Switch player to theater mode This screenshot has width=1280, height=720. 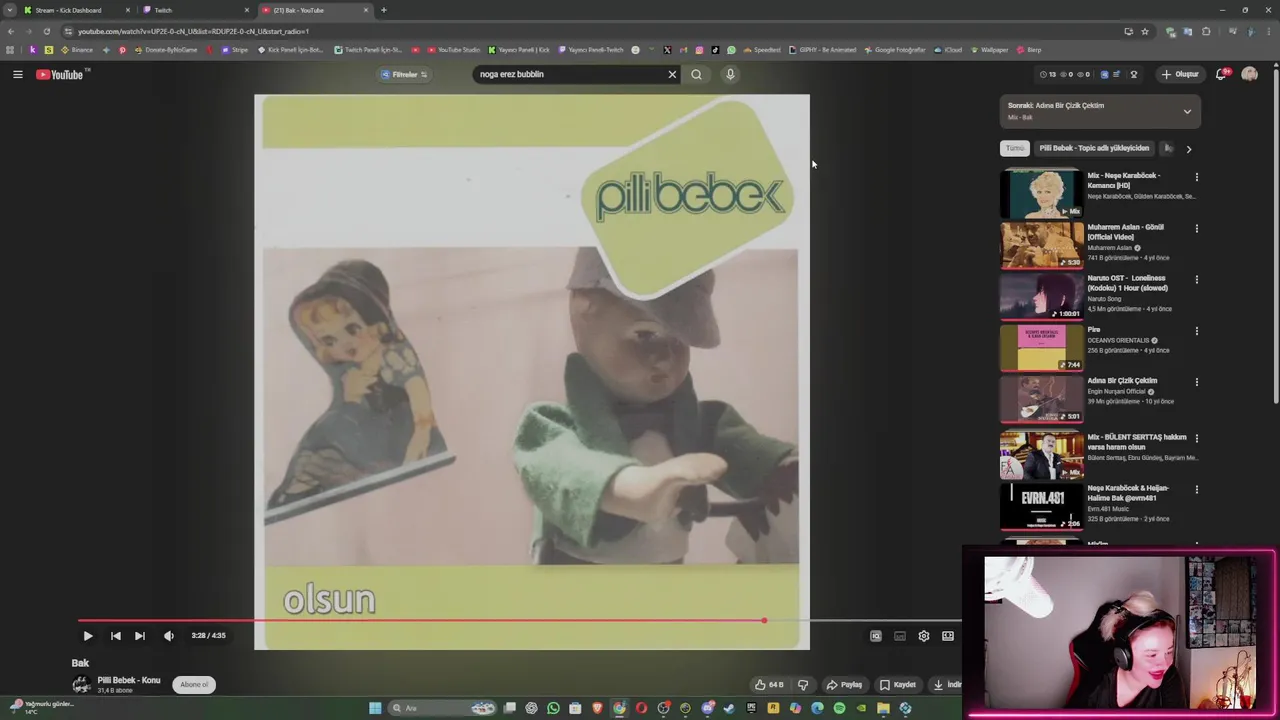point(948,636)
